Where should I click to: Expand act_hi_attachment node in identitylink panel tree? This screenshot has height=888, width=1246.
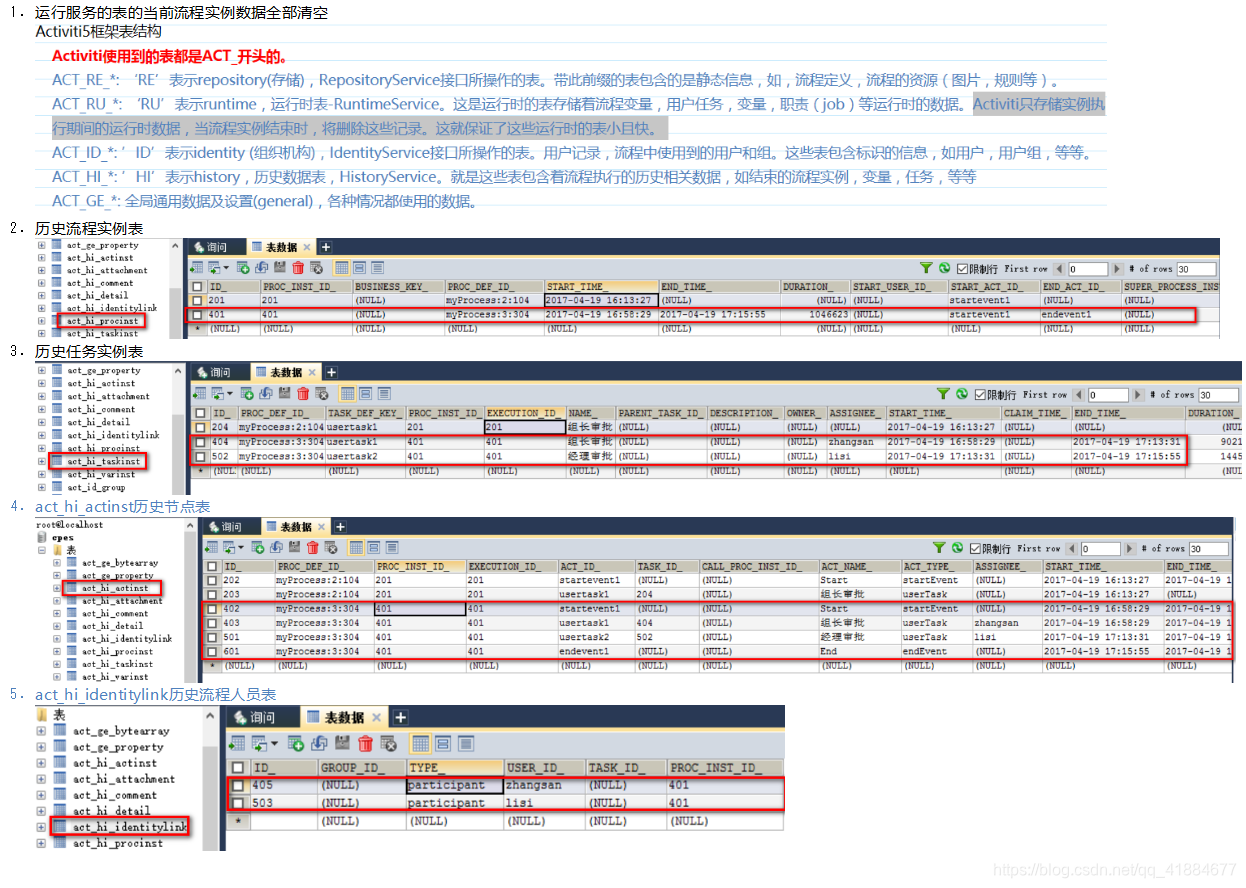coord(41,779)
